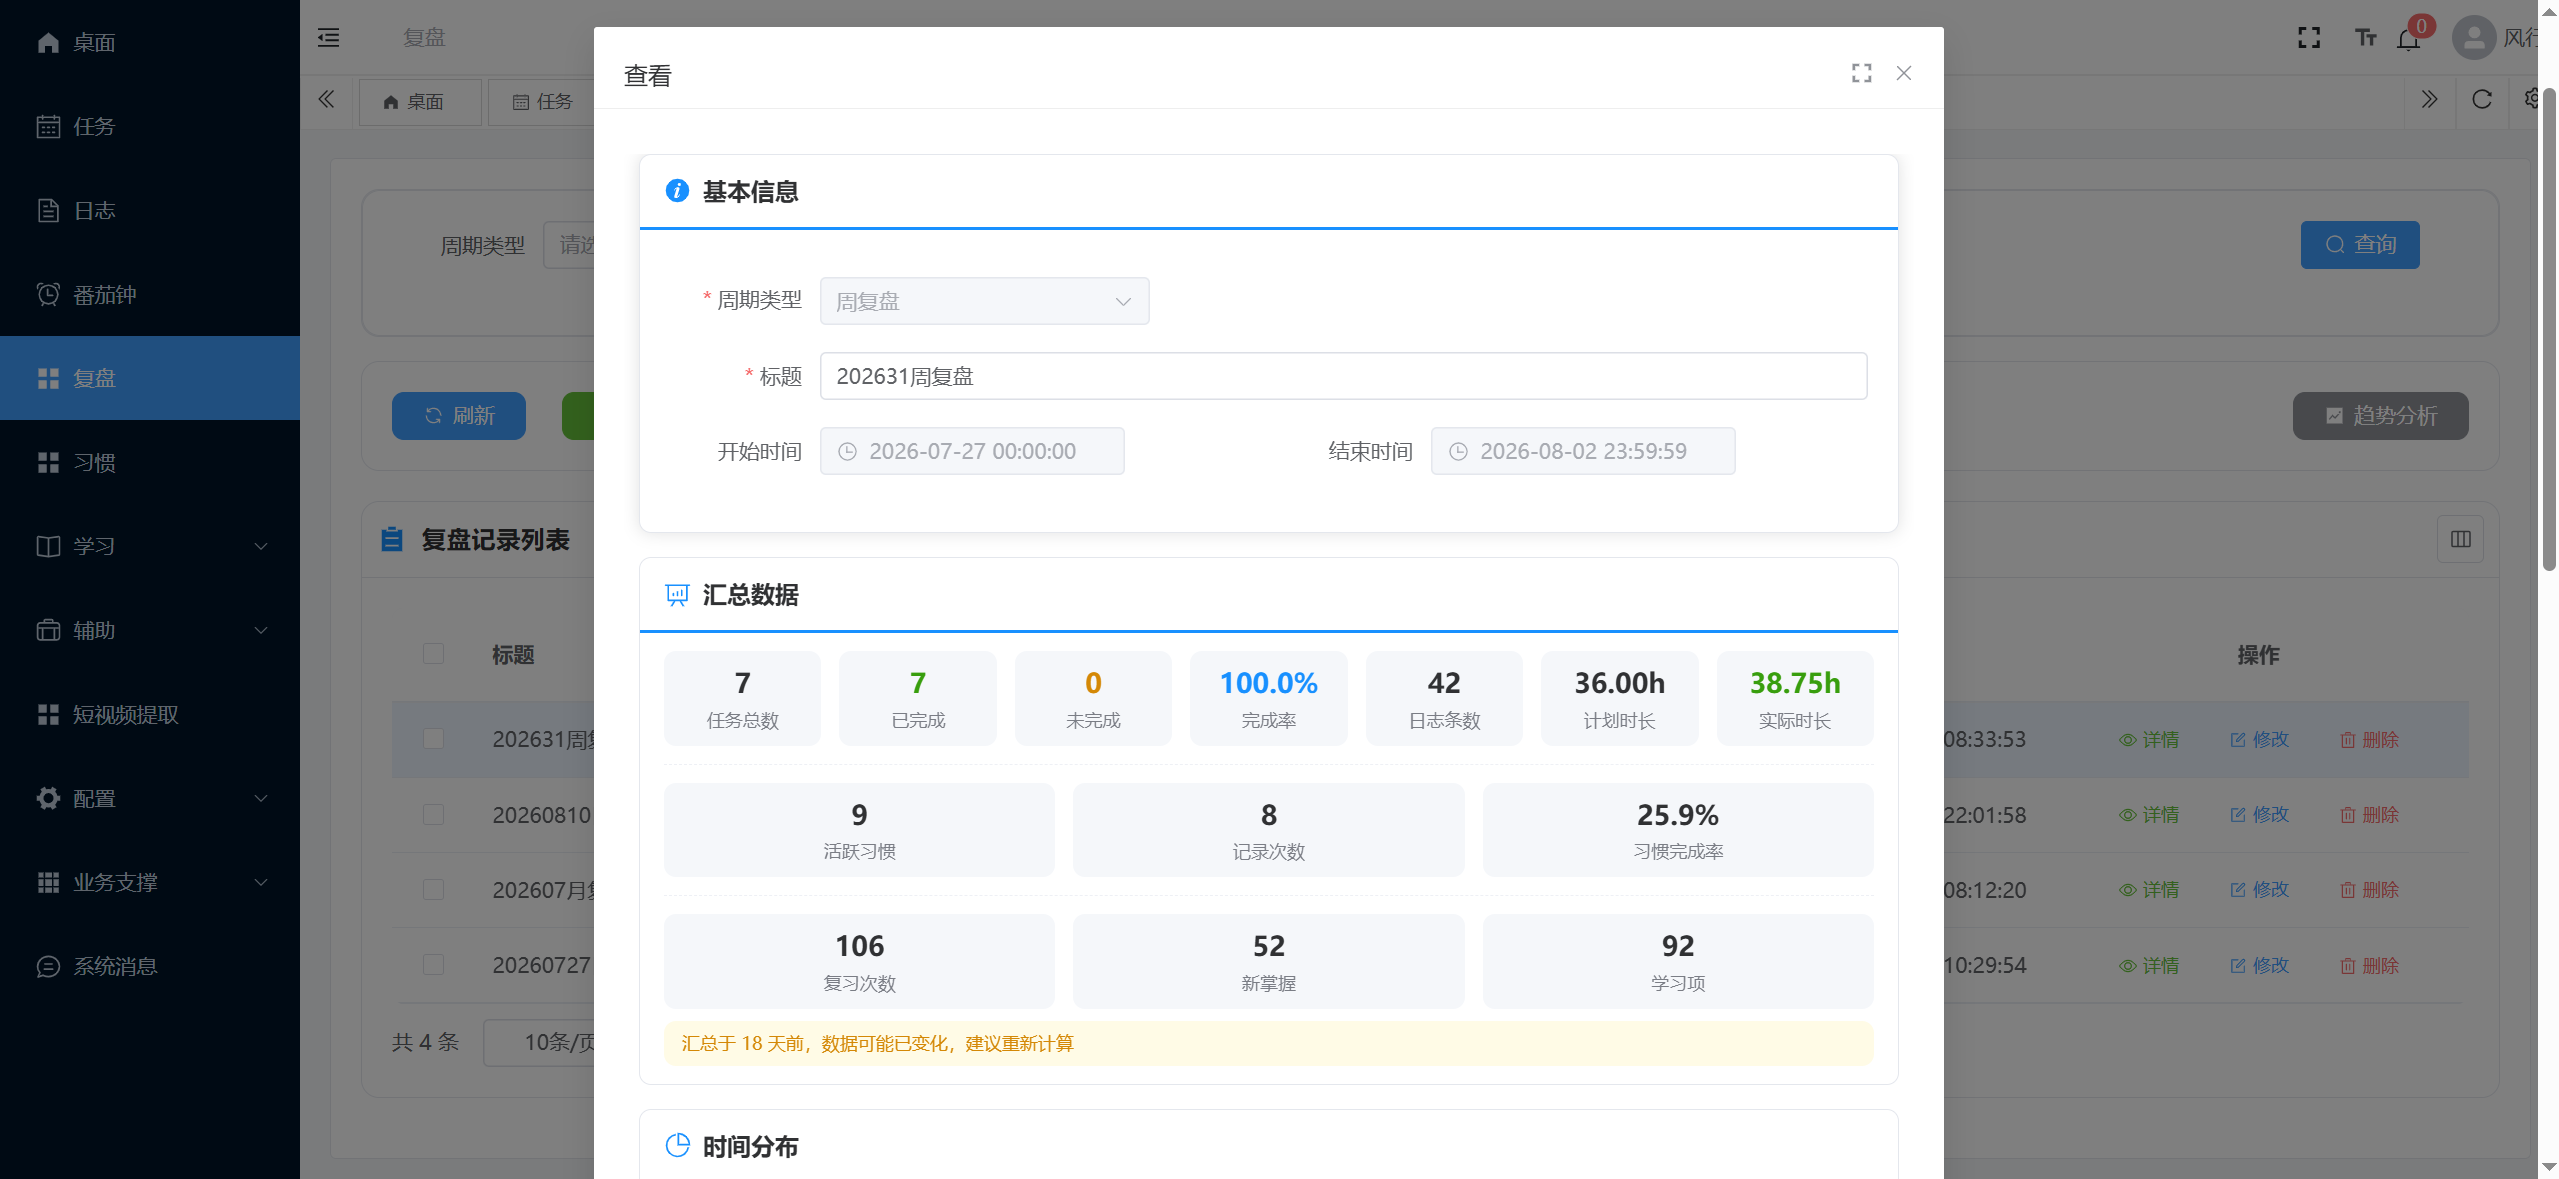
Task: Open the 周期类型 dropdown in dialog
Action: [984, 301]
